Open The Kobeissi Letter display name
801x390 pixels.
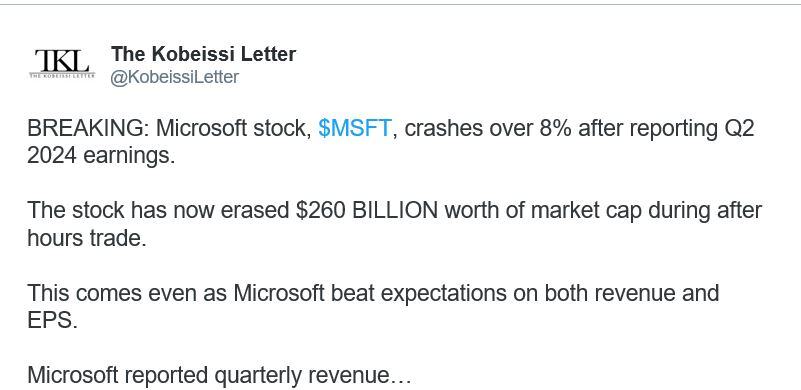point(203,54)
